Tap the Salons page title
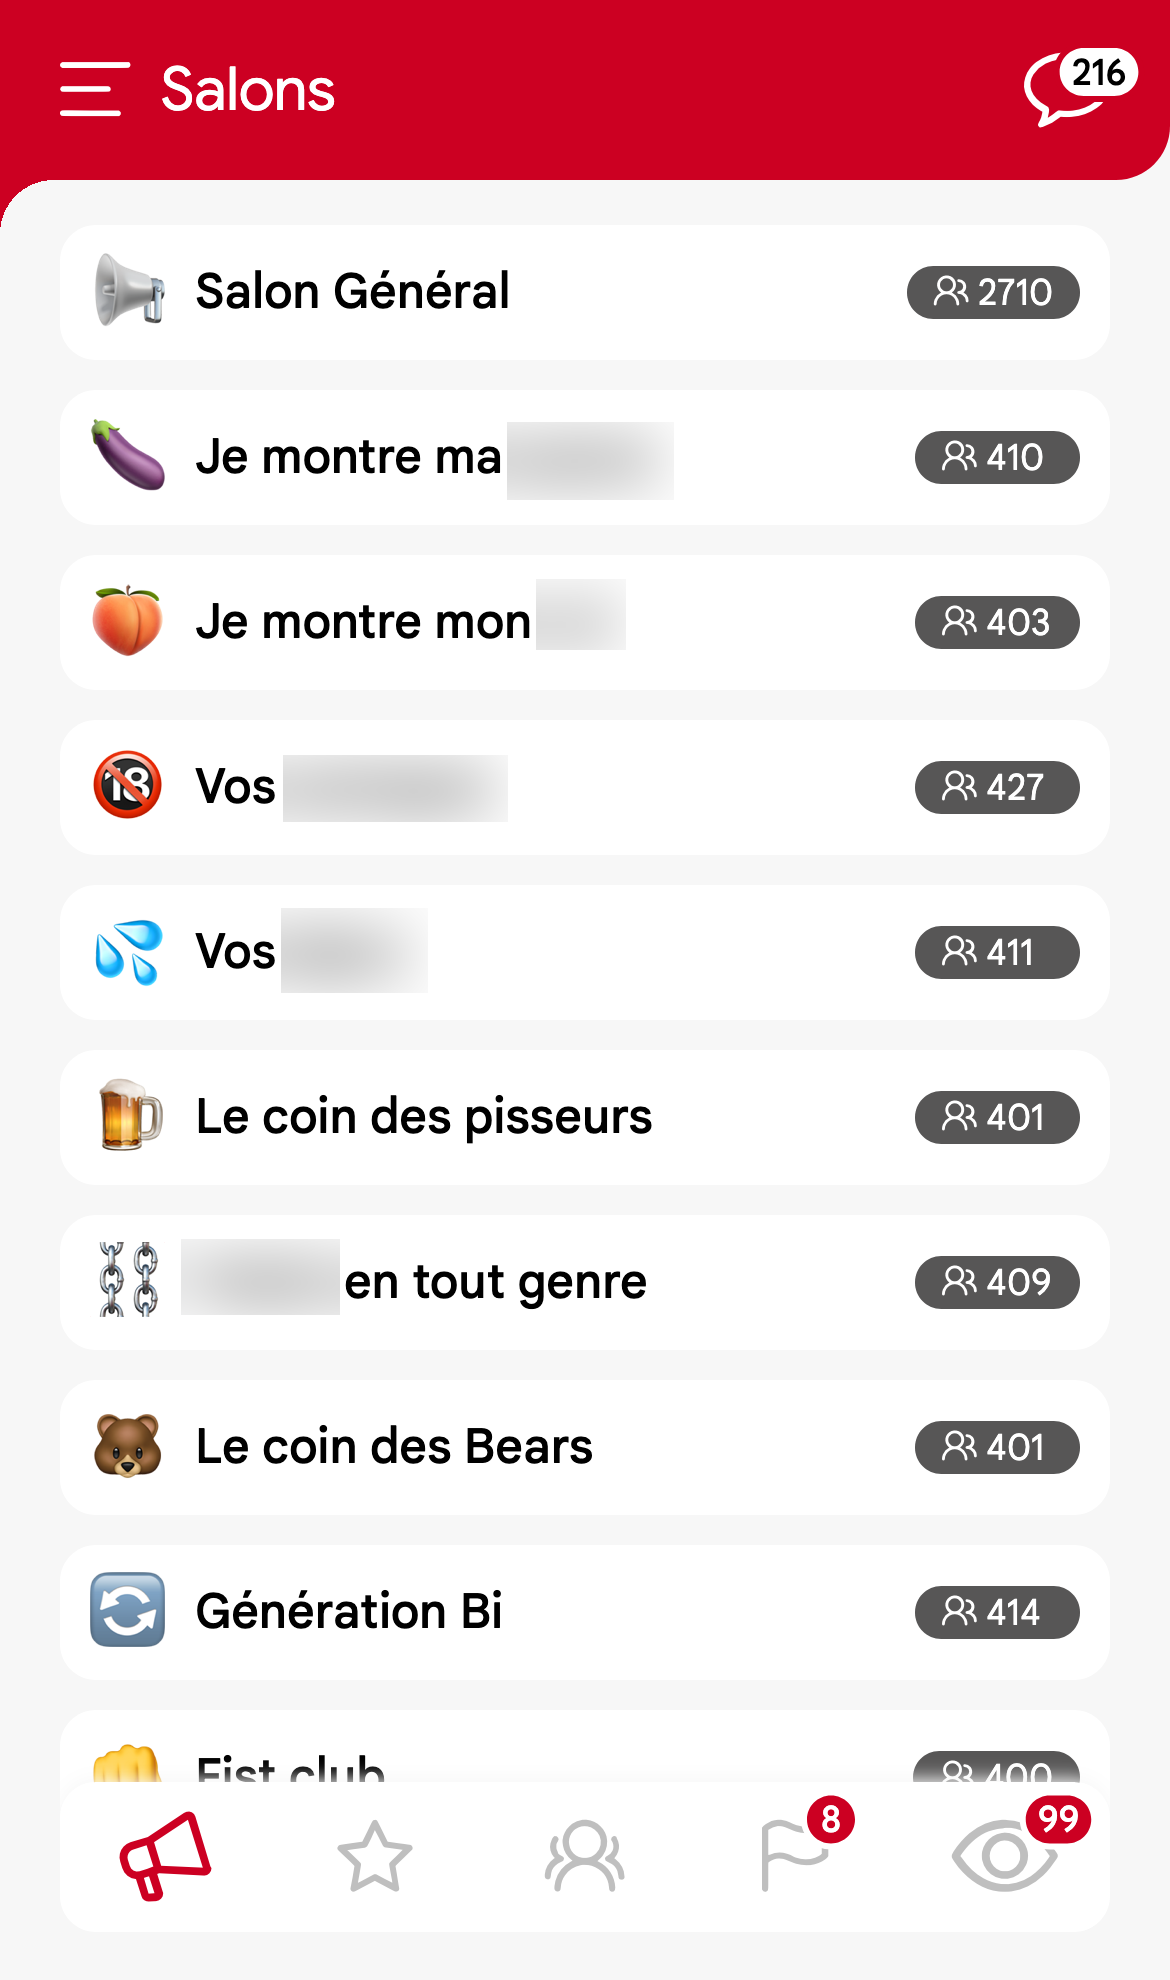Image resolution: width=1170 pixels, height=1980 pixels. pos(248,89)
